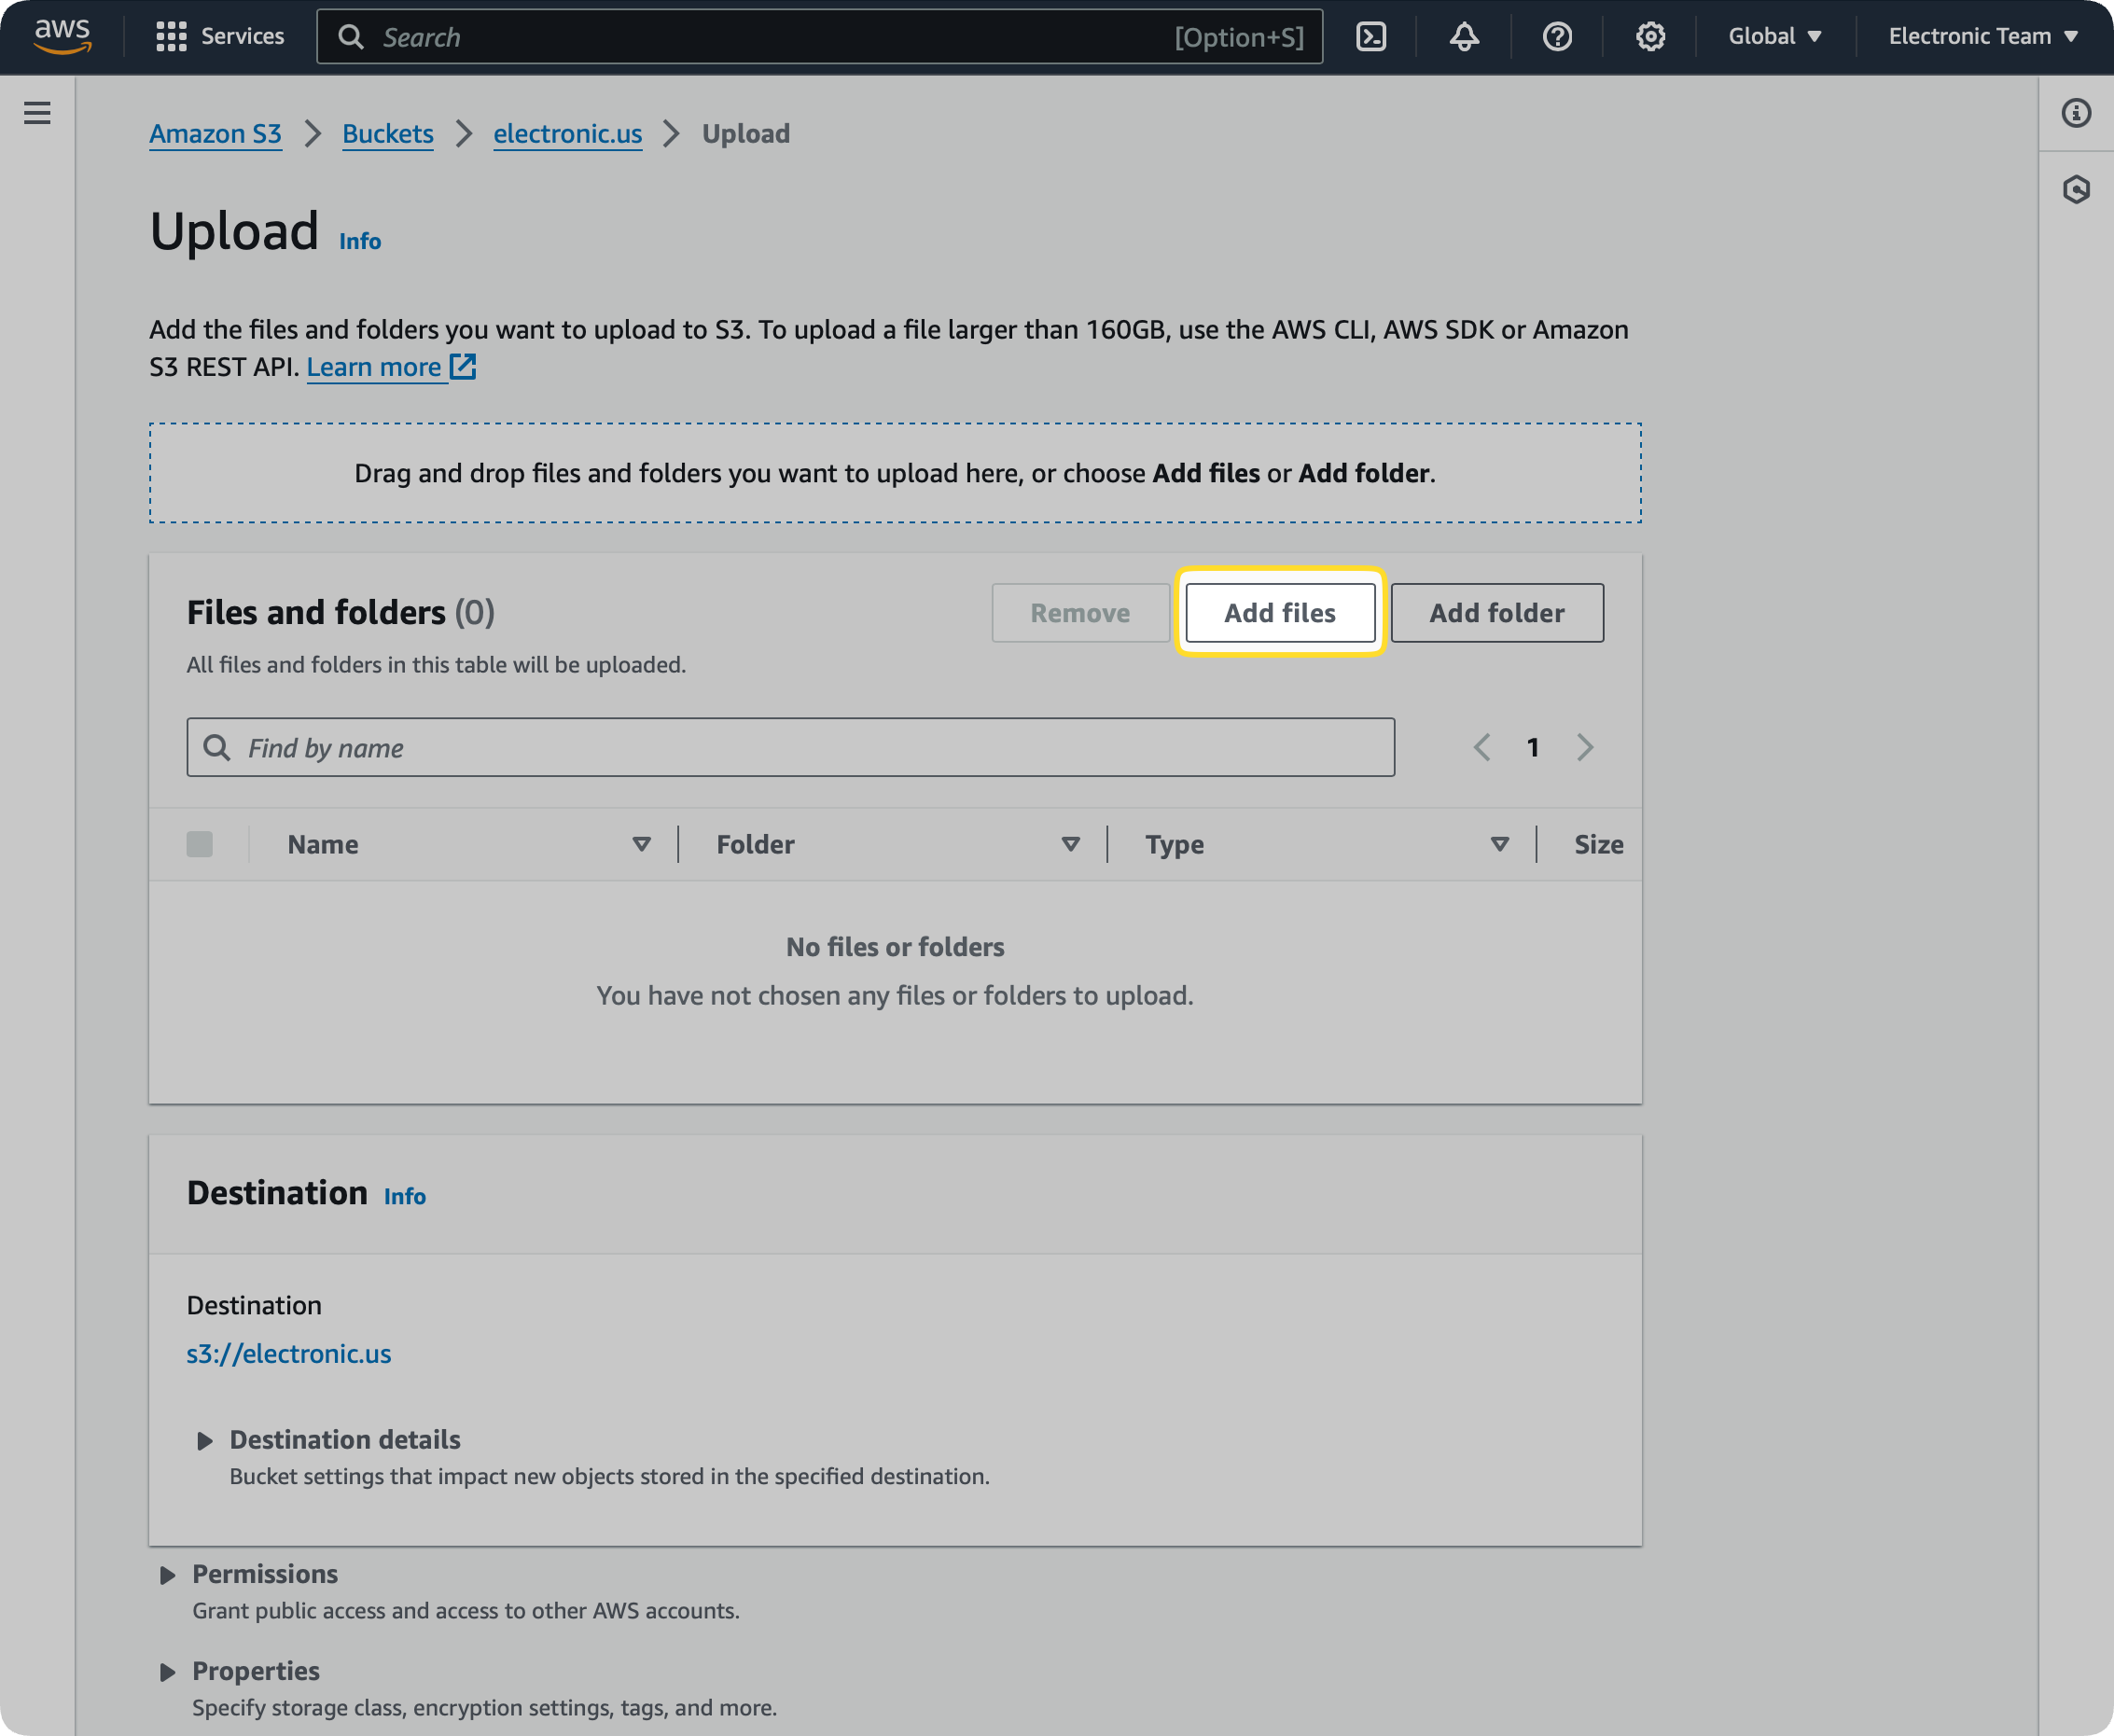Screen dimensions: 2114x1736
Task: Open the Global region dropdown
Action: click(x=1773, y=36)
